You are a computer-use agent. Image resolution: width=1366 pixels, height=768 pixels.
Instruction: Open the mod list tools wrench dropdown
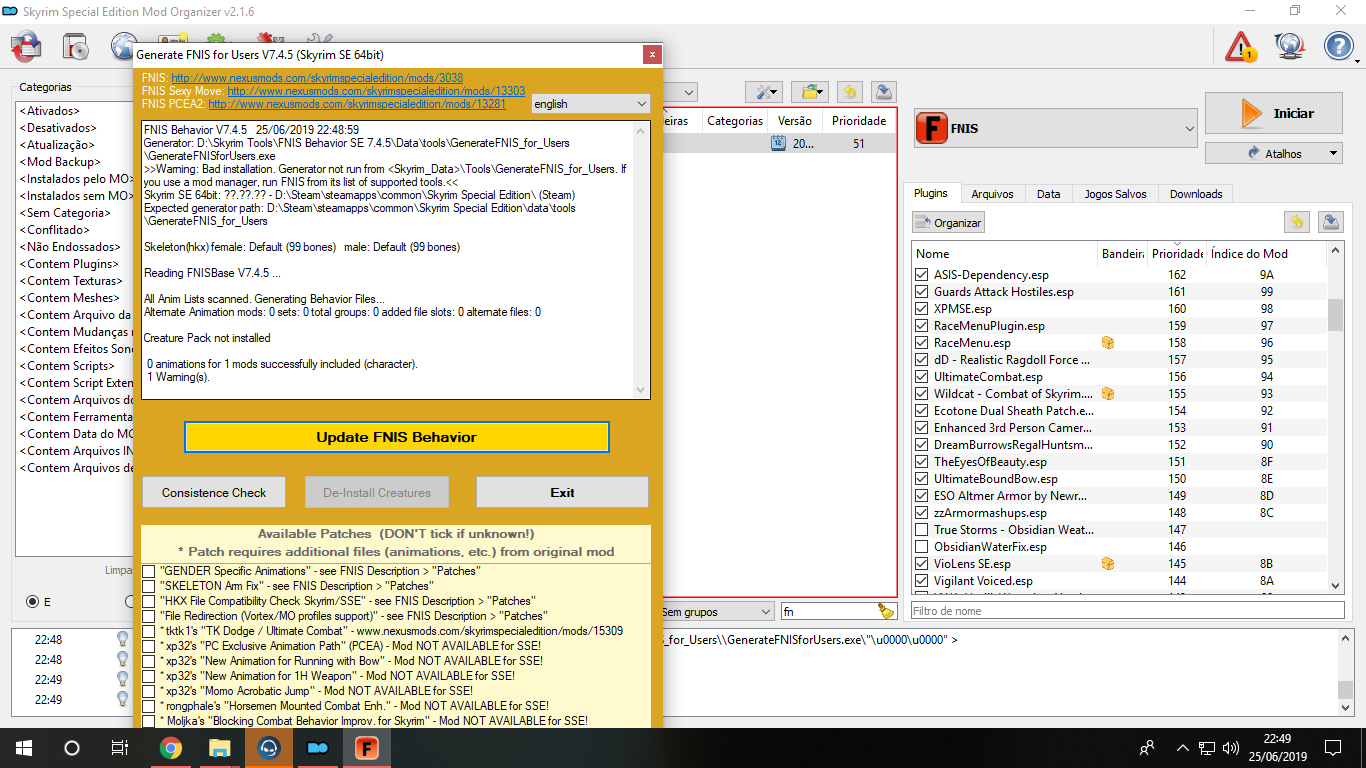coord(765,92)
